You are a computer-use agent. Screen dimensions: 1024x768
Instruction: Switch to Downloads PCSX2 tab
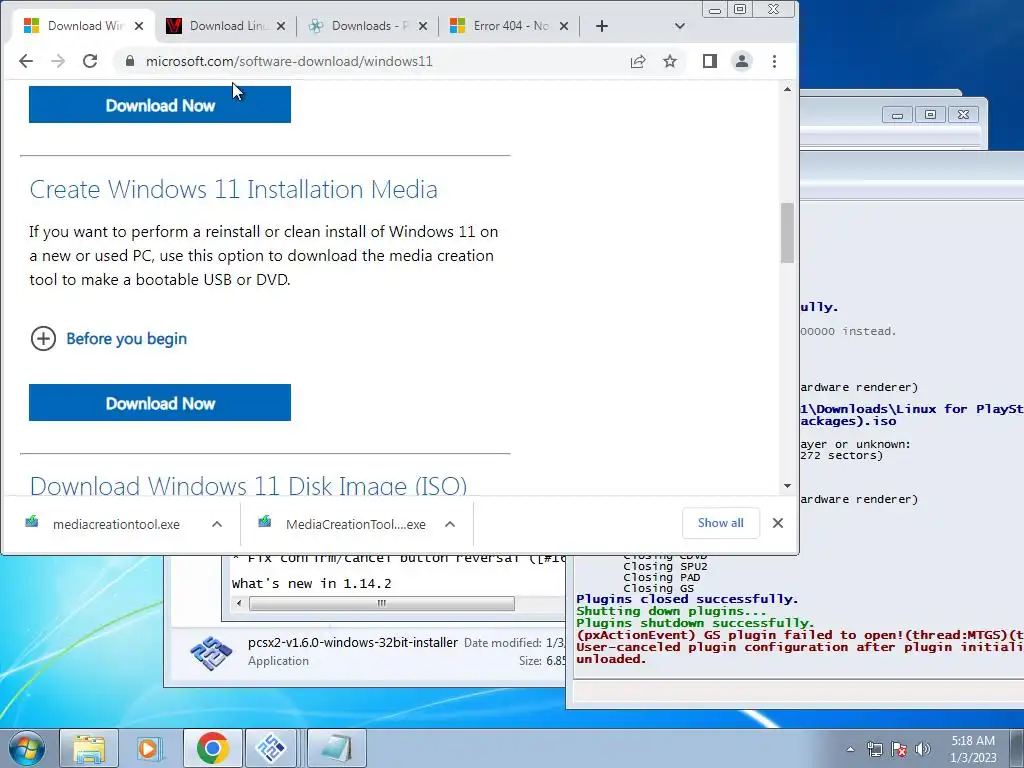[370, 26]
